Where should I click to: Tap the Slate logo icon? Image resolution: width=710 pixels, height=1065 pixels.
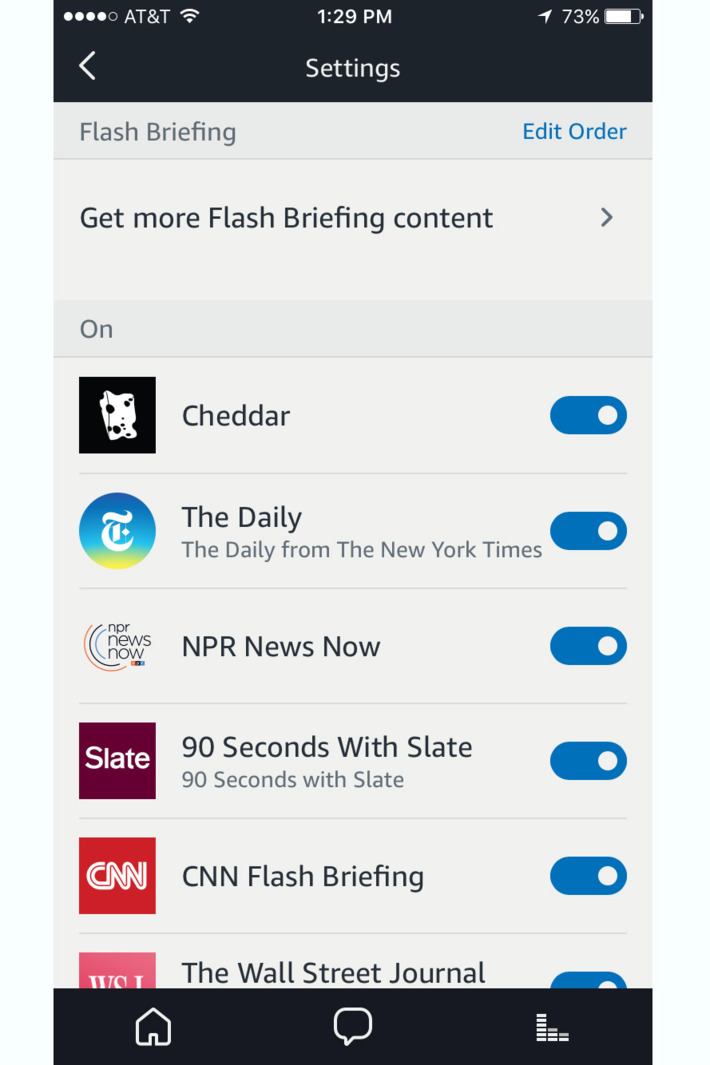(x=117, y=760)
